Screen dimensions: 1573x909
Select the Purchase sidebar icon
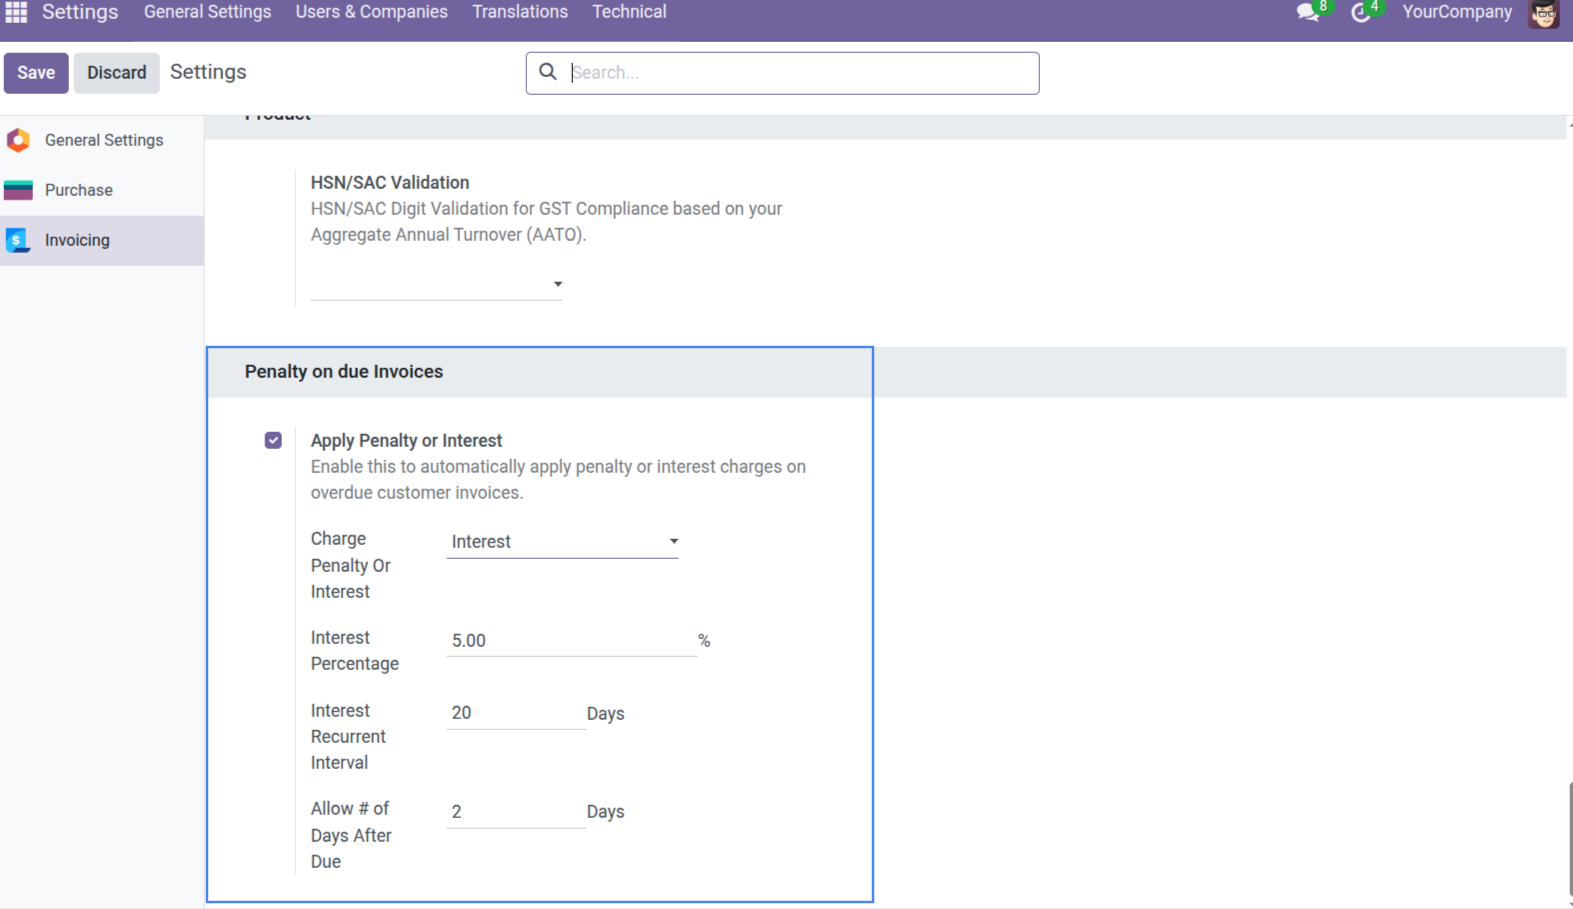tap(18, 190)
